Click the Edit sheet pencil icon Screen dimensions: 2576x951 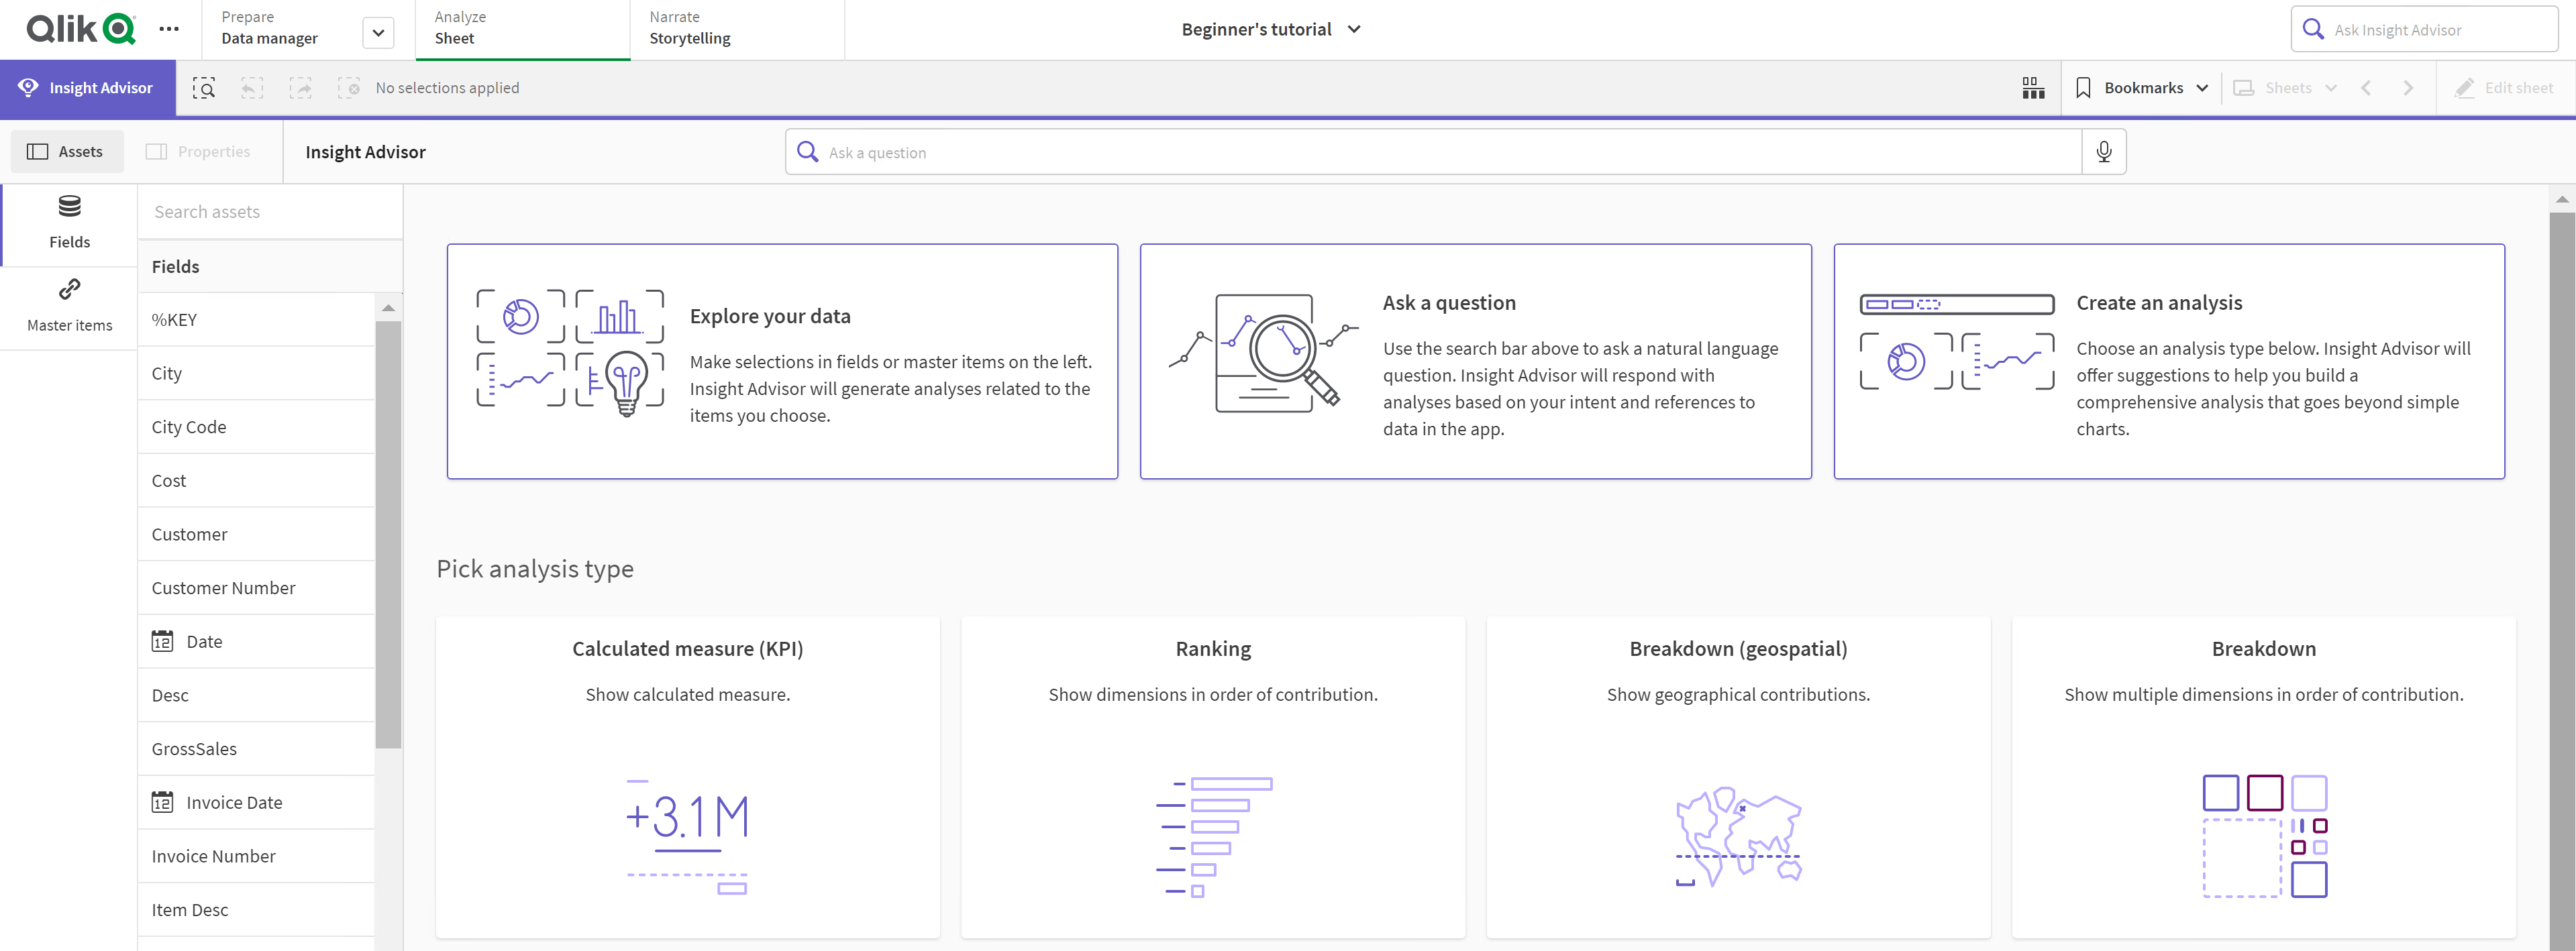click(2463, 87)
